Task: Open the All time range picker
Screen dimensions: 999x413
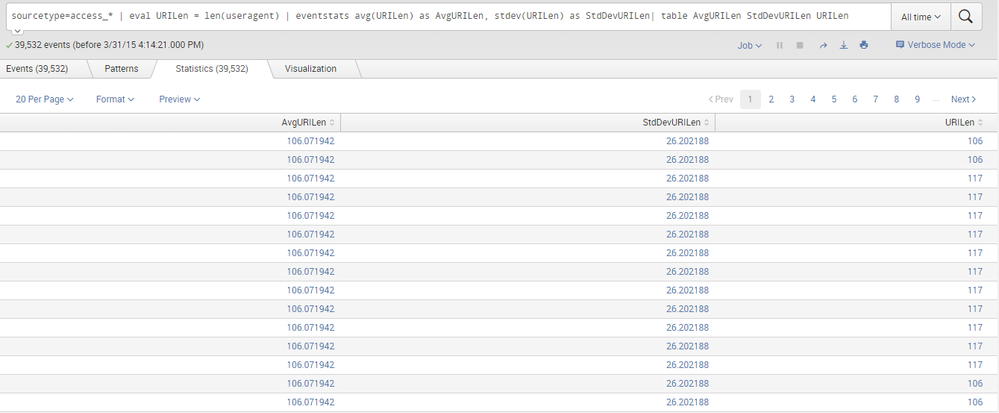Action: pyautogui.click(x=920, y=17)
